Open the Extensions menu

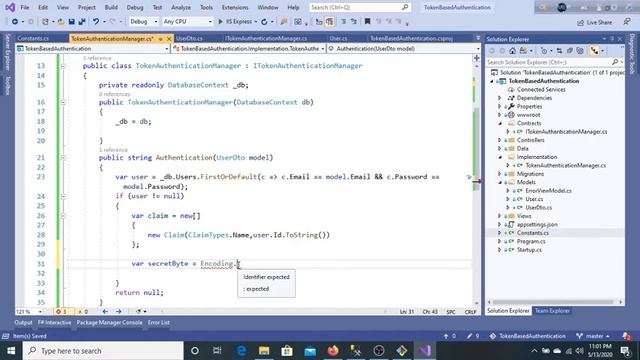click(x=235, y=7)
